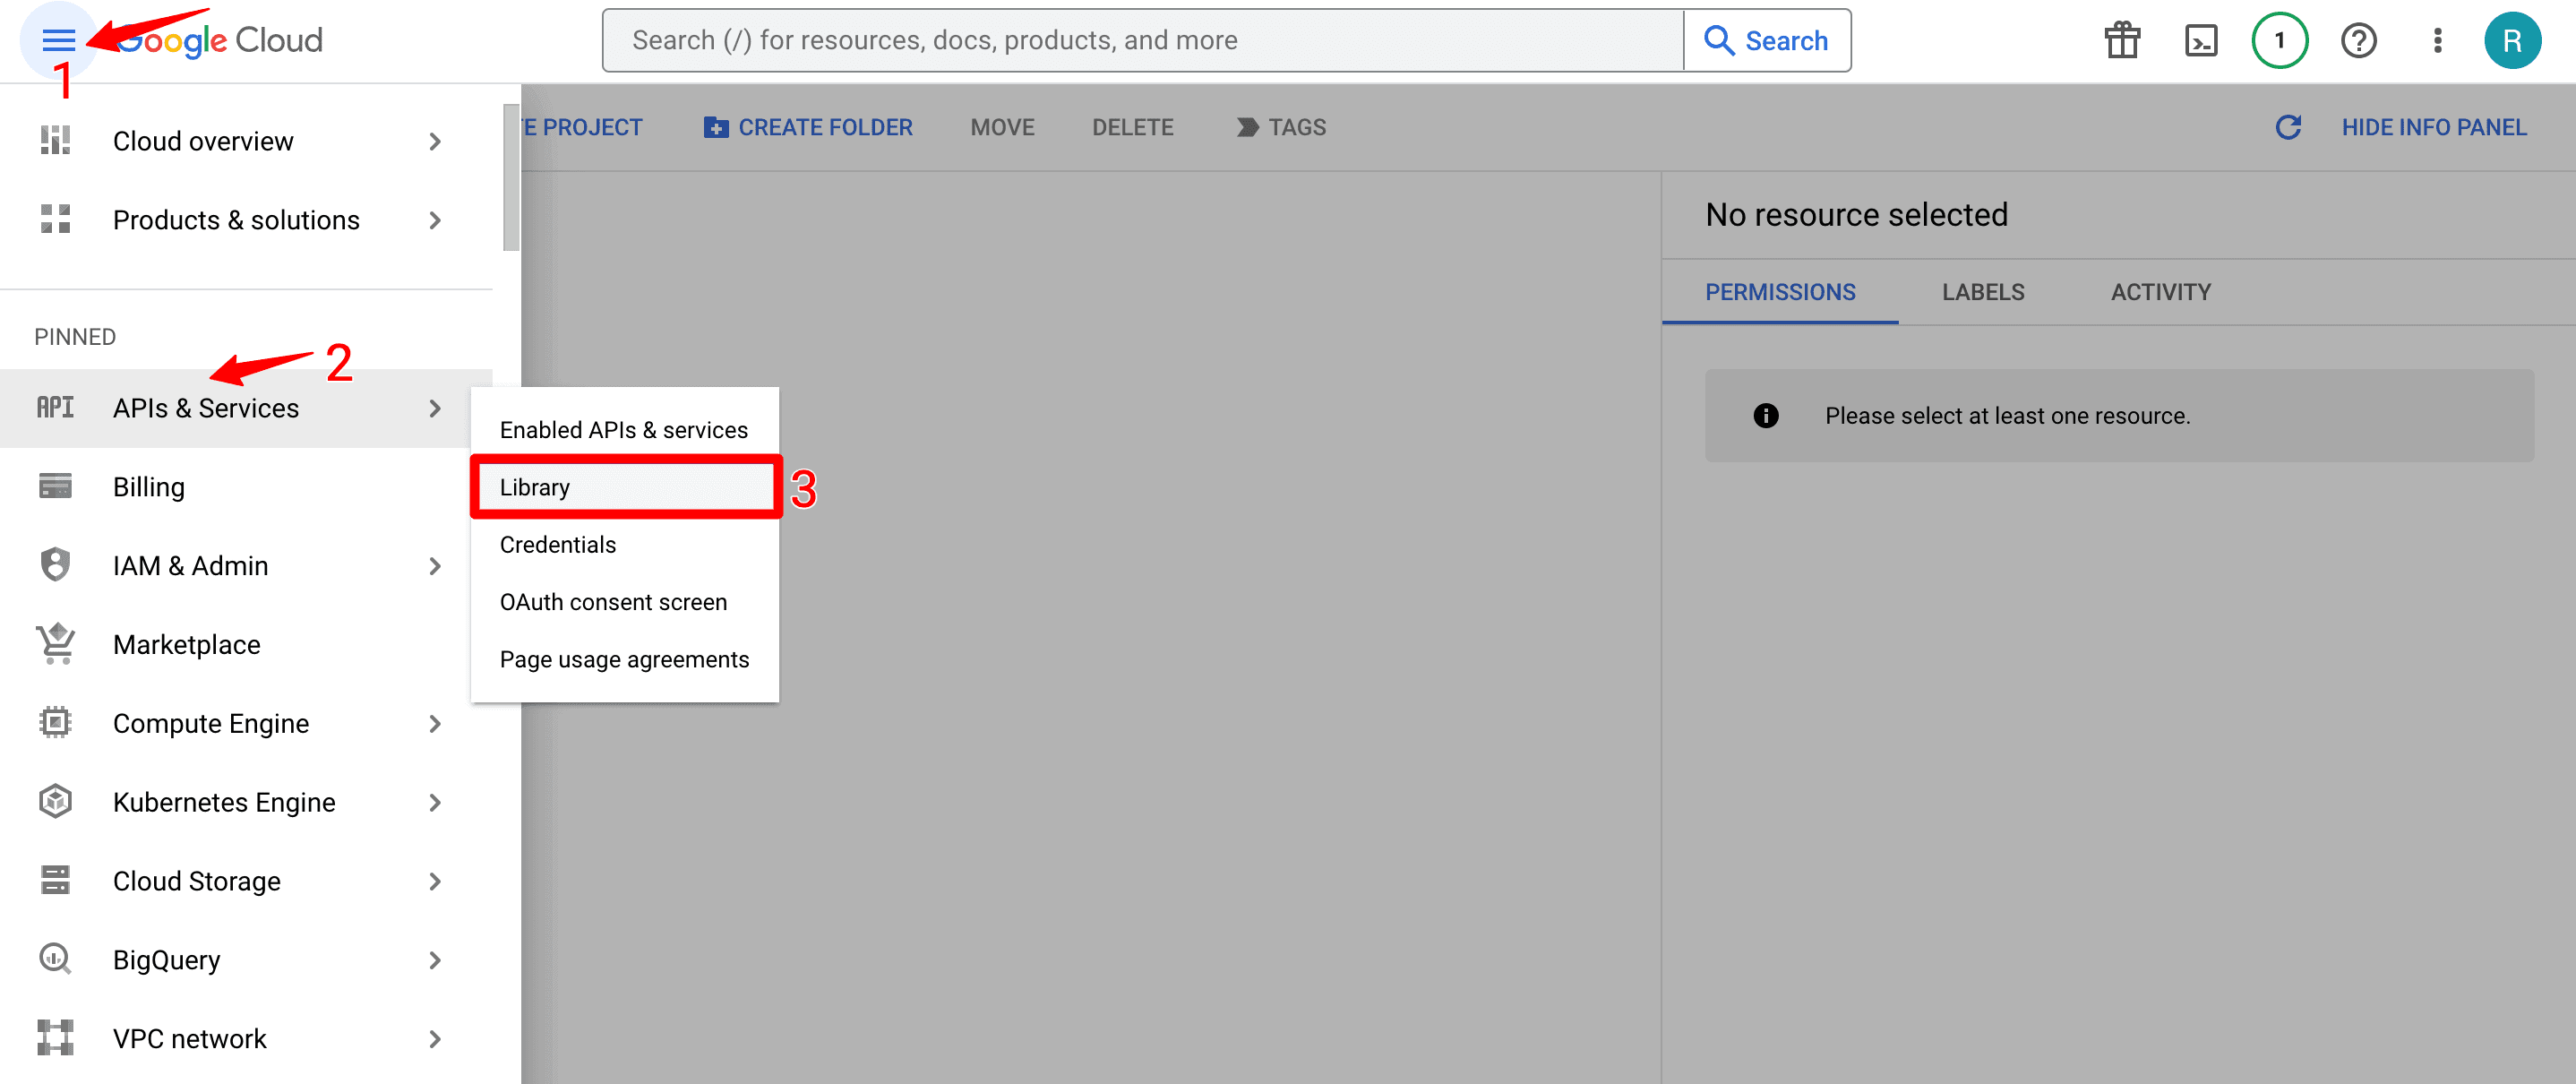The height and width of the screenshot is (1084, 2576).
Task: Expand VPC network chevron
Action: [x=435, y=1038]
